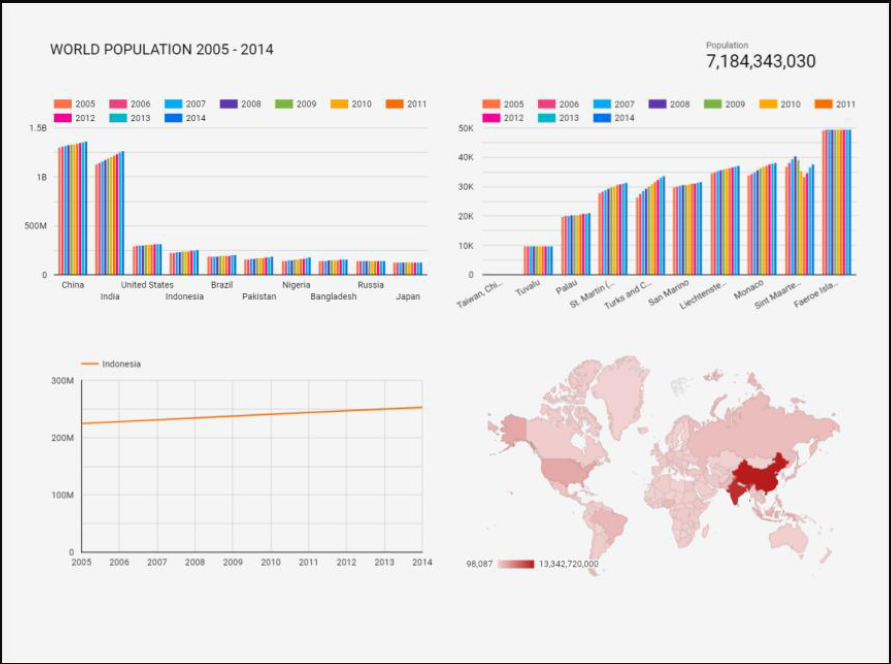This screenshot has width=891, height=664.
Task: Click the China bar group in left chart
Action: pos(72,210)
